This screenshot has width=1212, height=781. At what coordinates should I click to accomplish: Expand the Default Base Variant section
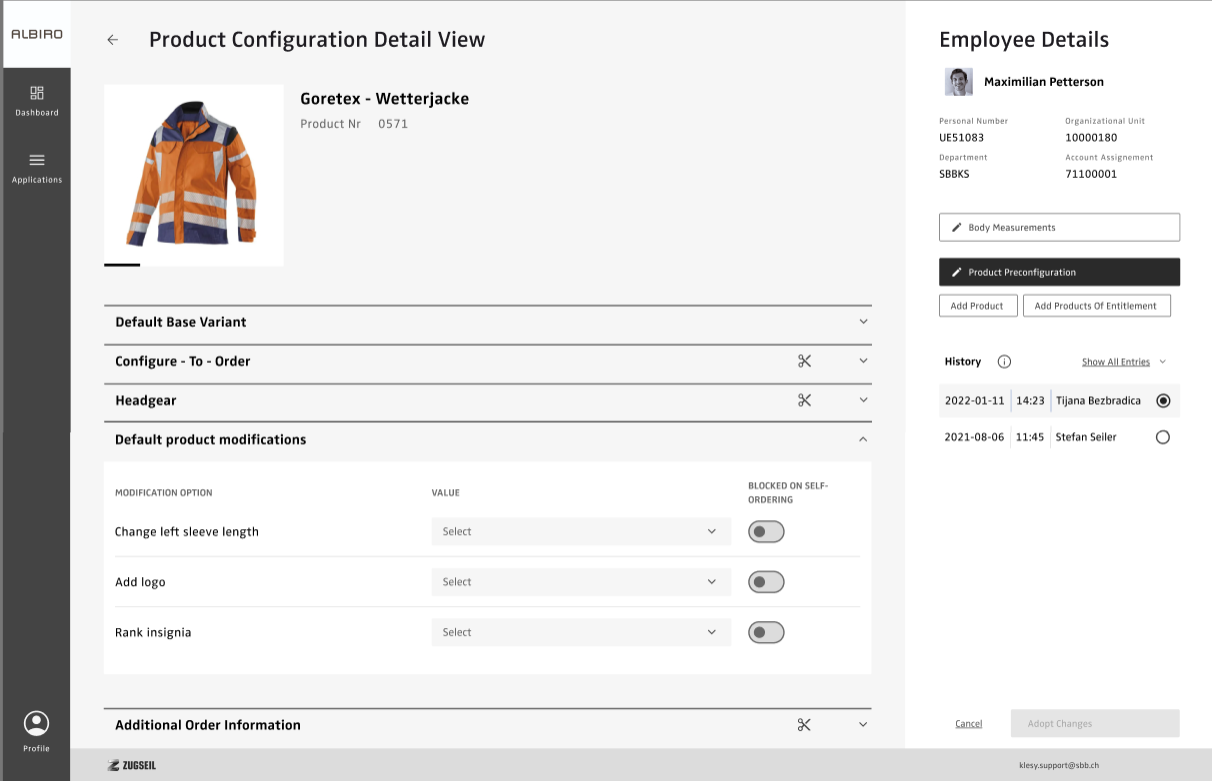[863, 322]
